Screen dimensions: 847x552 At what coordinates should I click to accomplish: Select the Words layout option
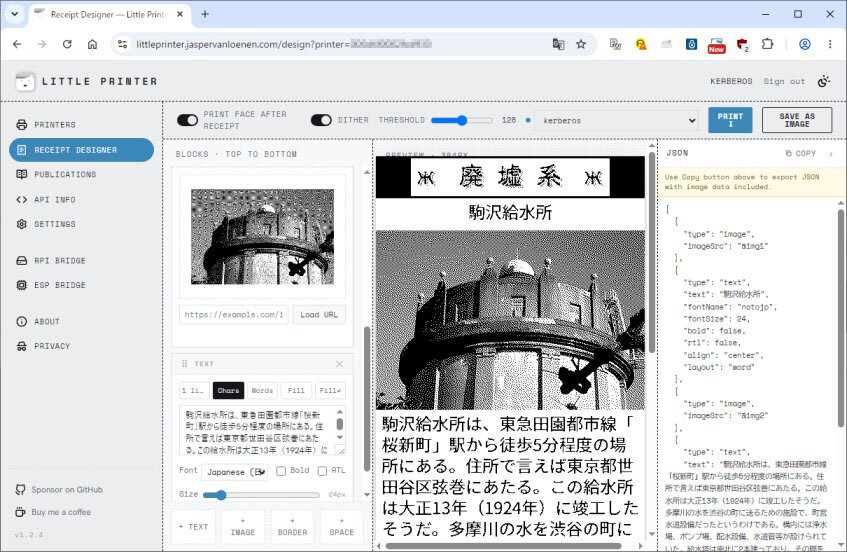pos(263,391)
